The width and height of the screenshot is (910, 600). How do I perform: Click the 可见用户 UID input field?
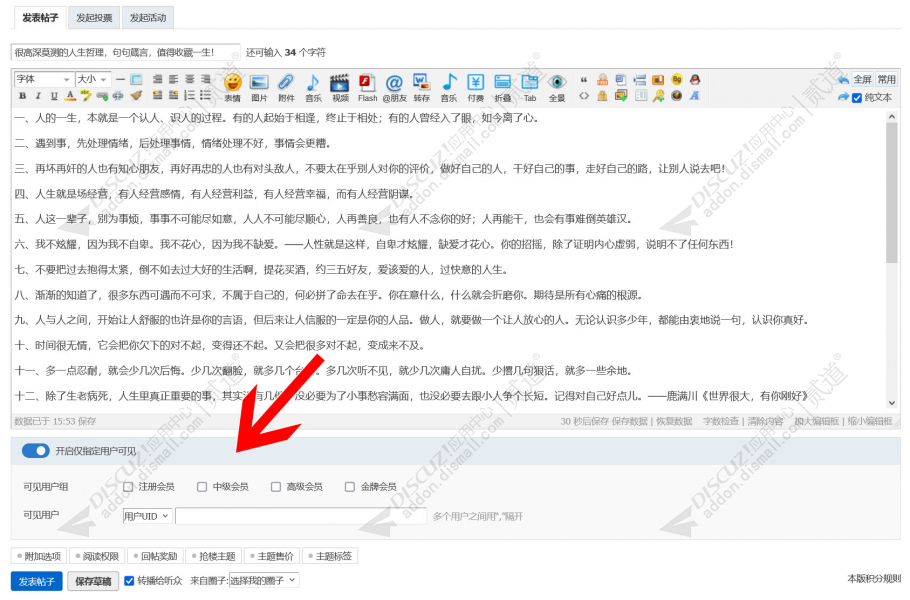pyautogui.click(x=301, y=516)
